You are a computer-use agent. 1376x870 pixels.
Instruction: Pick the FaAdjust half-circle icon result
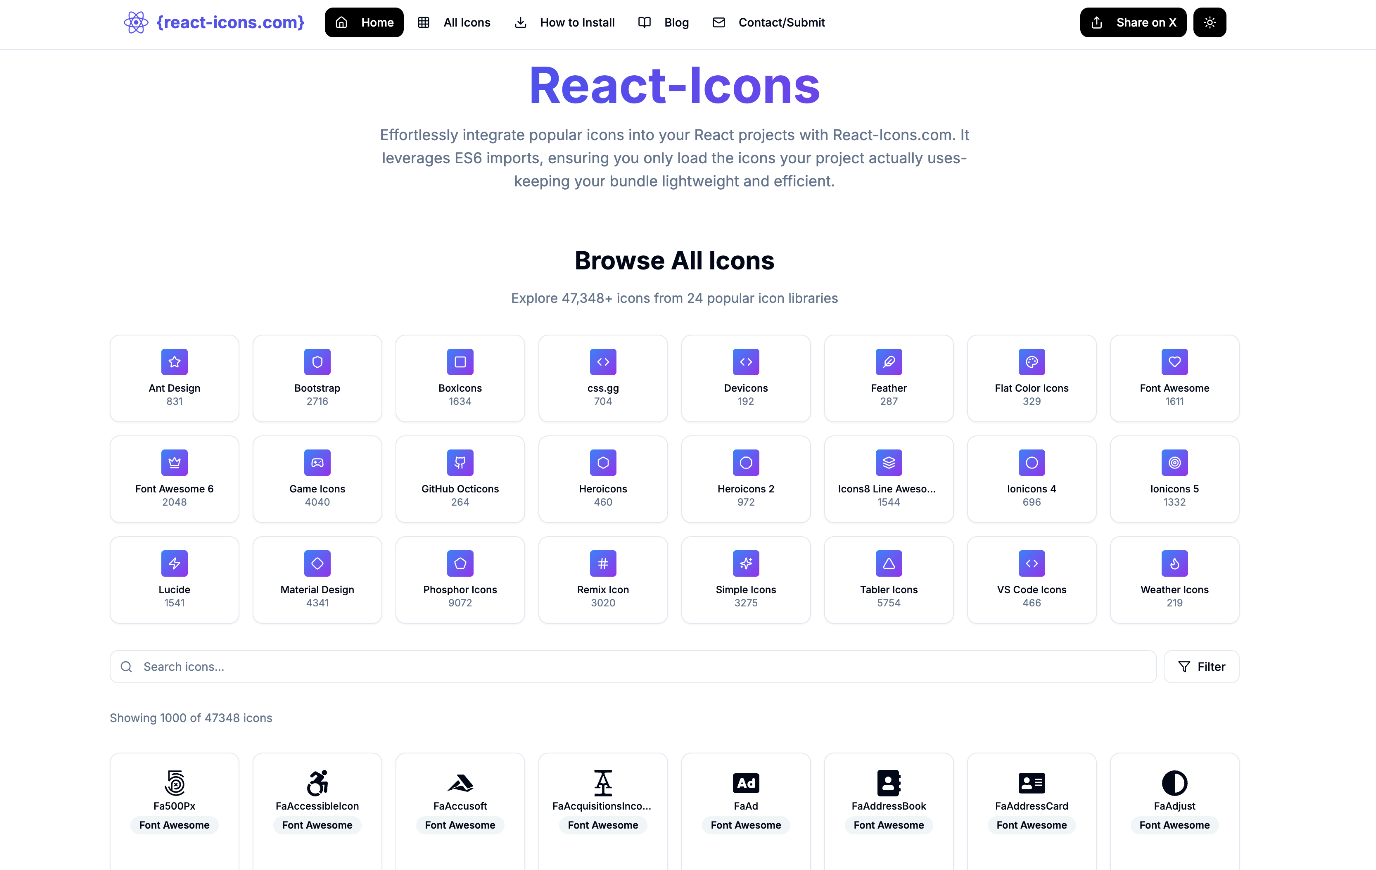[1175, 783]
